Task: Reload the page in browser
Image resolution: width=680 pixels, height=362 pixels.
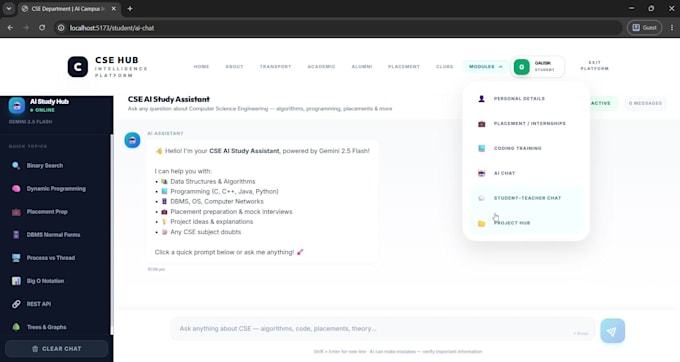Action: point(42,27)
